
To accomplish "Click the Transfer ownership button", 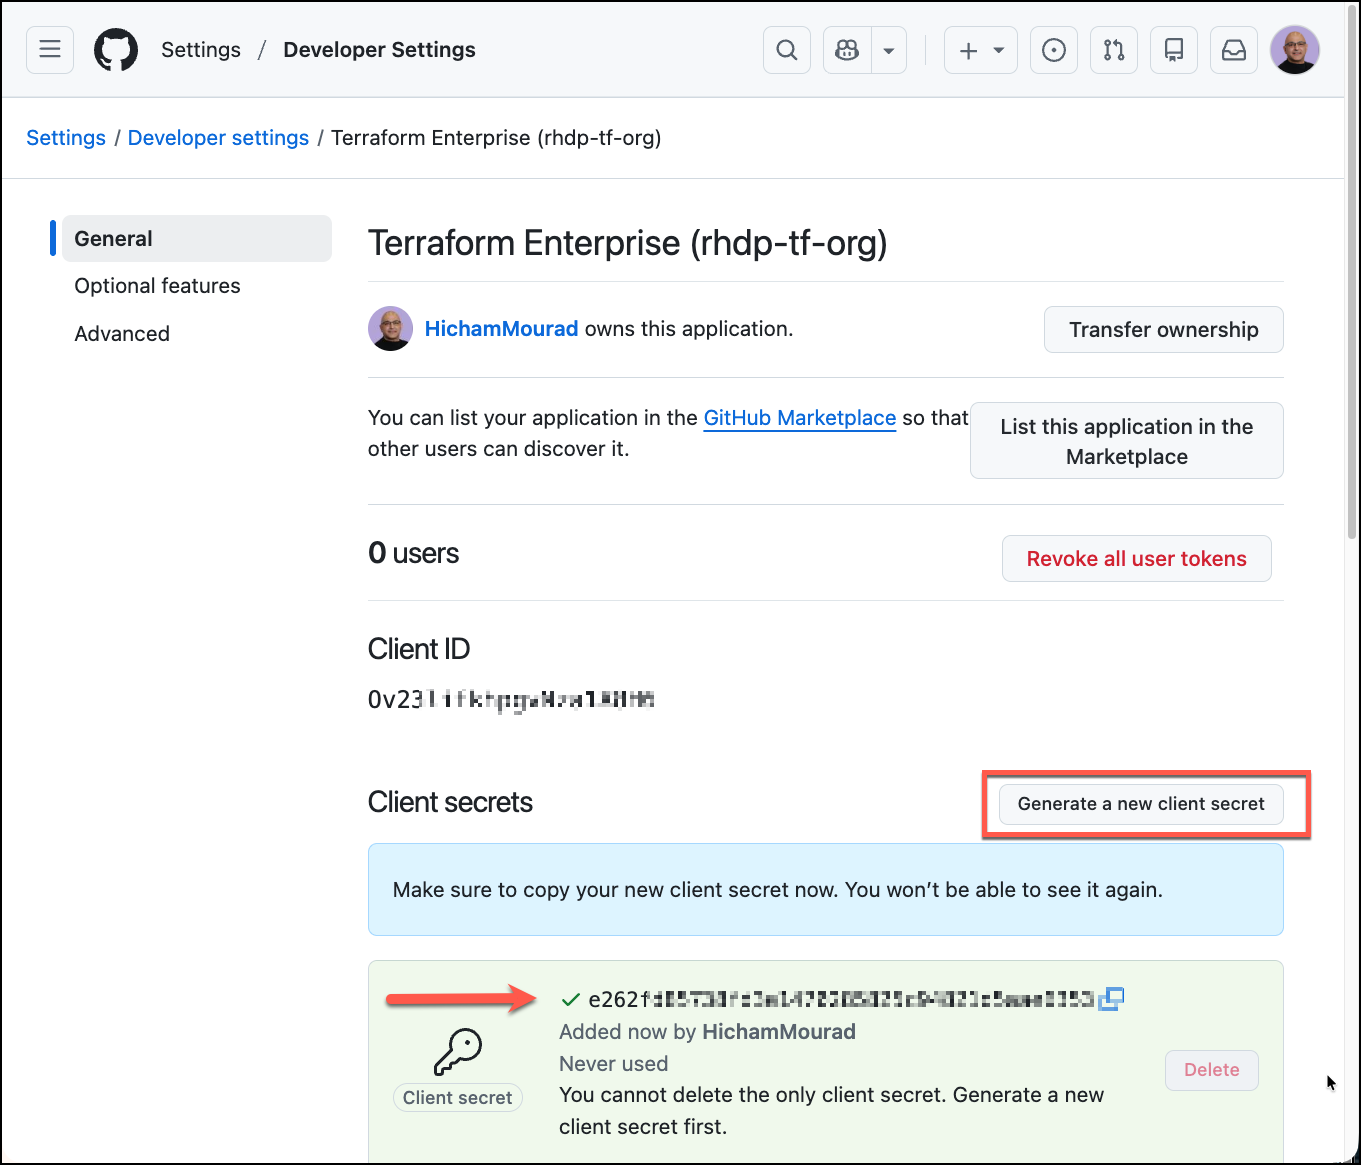I will coord(1164,330).
